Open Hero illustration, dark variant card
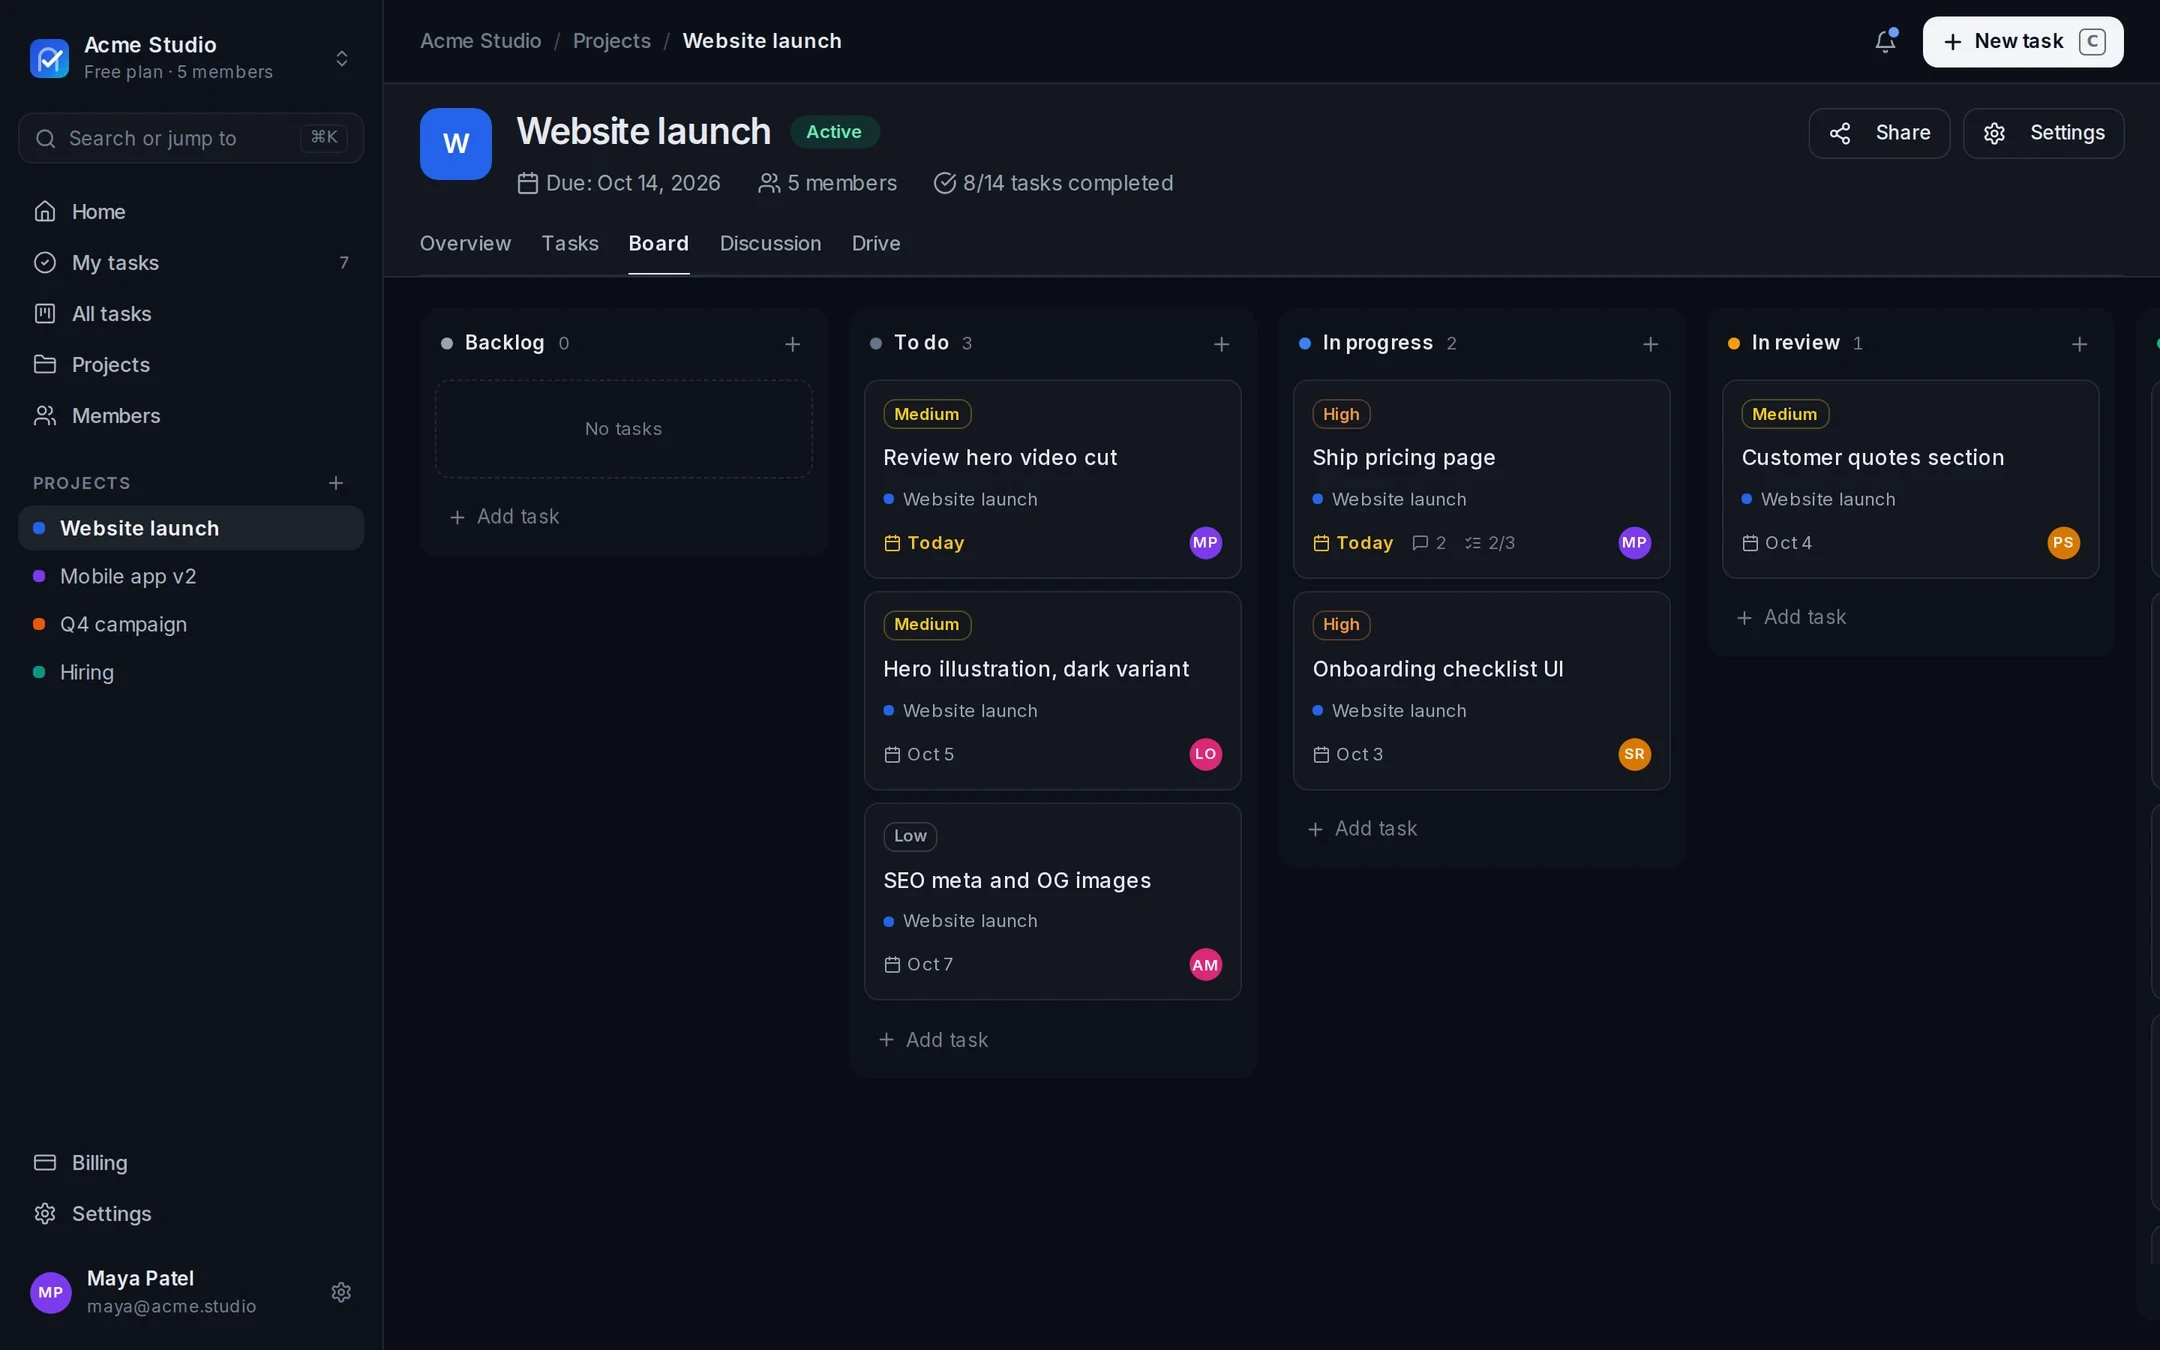 [x=1053, y=691]
